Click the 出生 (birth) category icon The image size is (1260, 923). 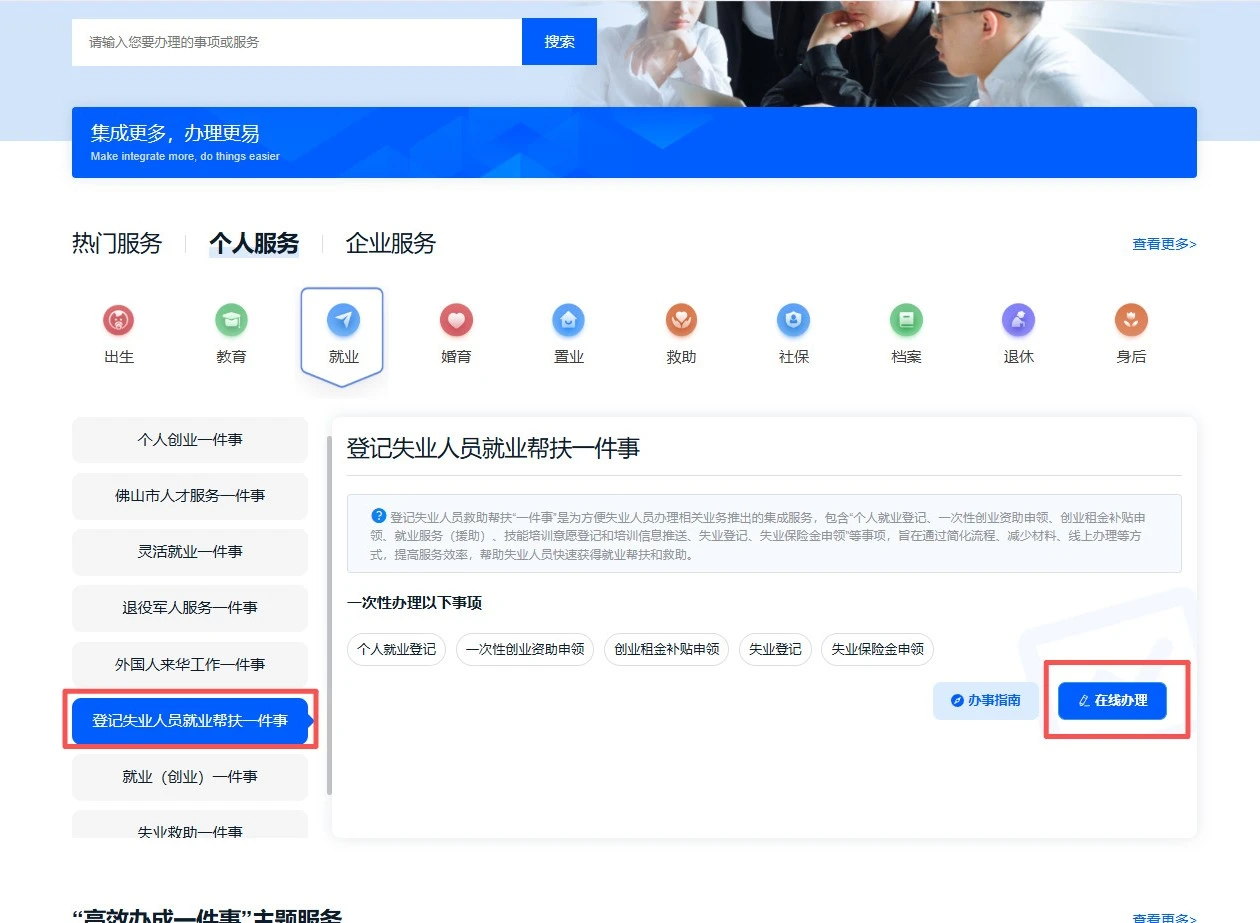[x=118, y=321]
